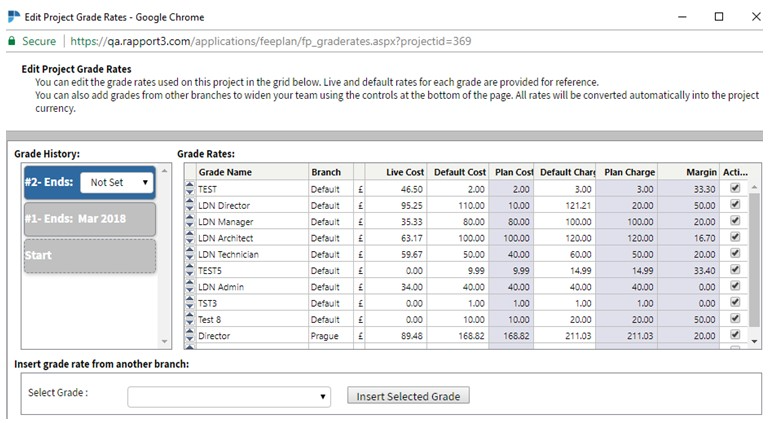Click the green Secure padlock icon
This screenshot has height=423, width=777.
point(12,41)
